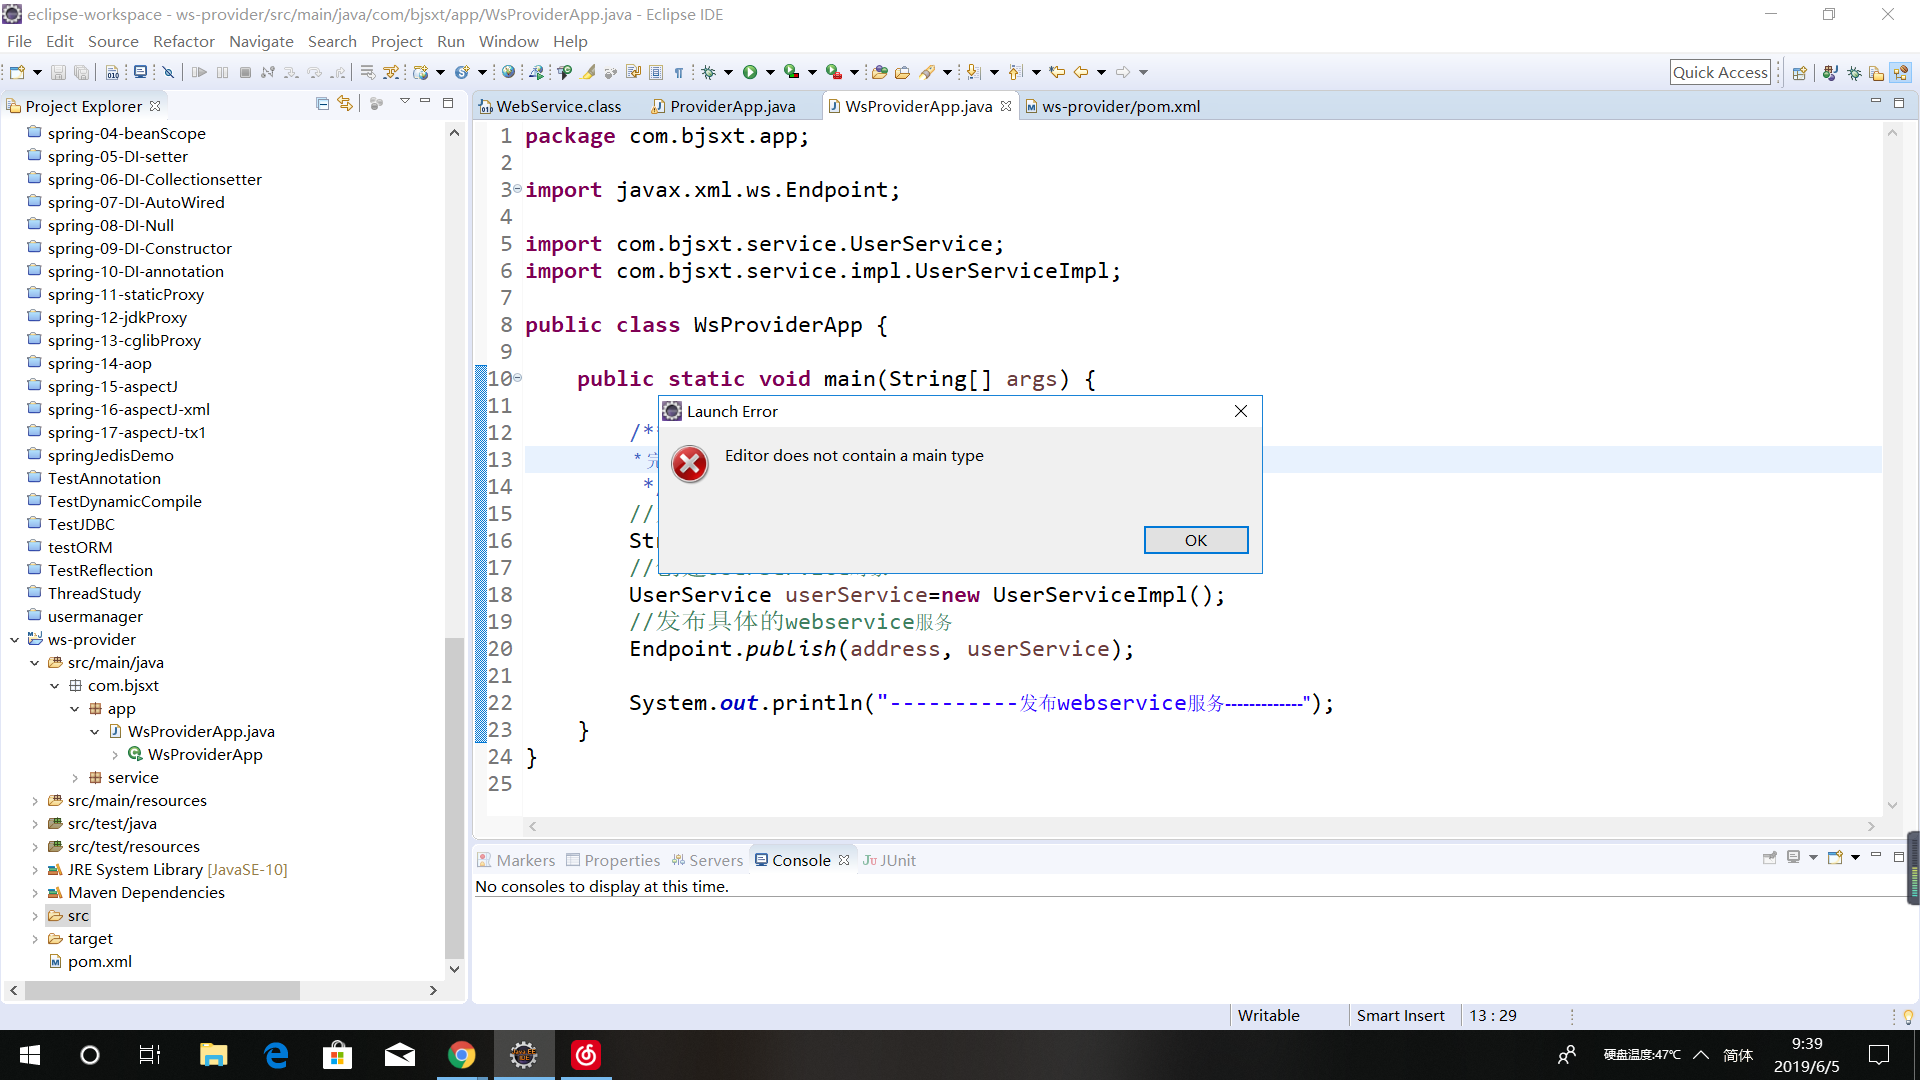
Task: Collapse the main method fold marker at line 10
Action: (517, 378)
